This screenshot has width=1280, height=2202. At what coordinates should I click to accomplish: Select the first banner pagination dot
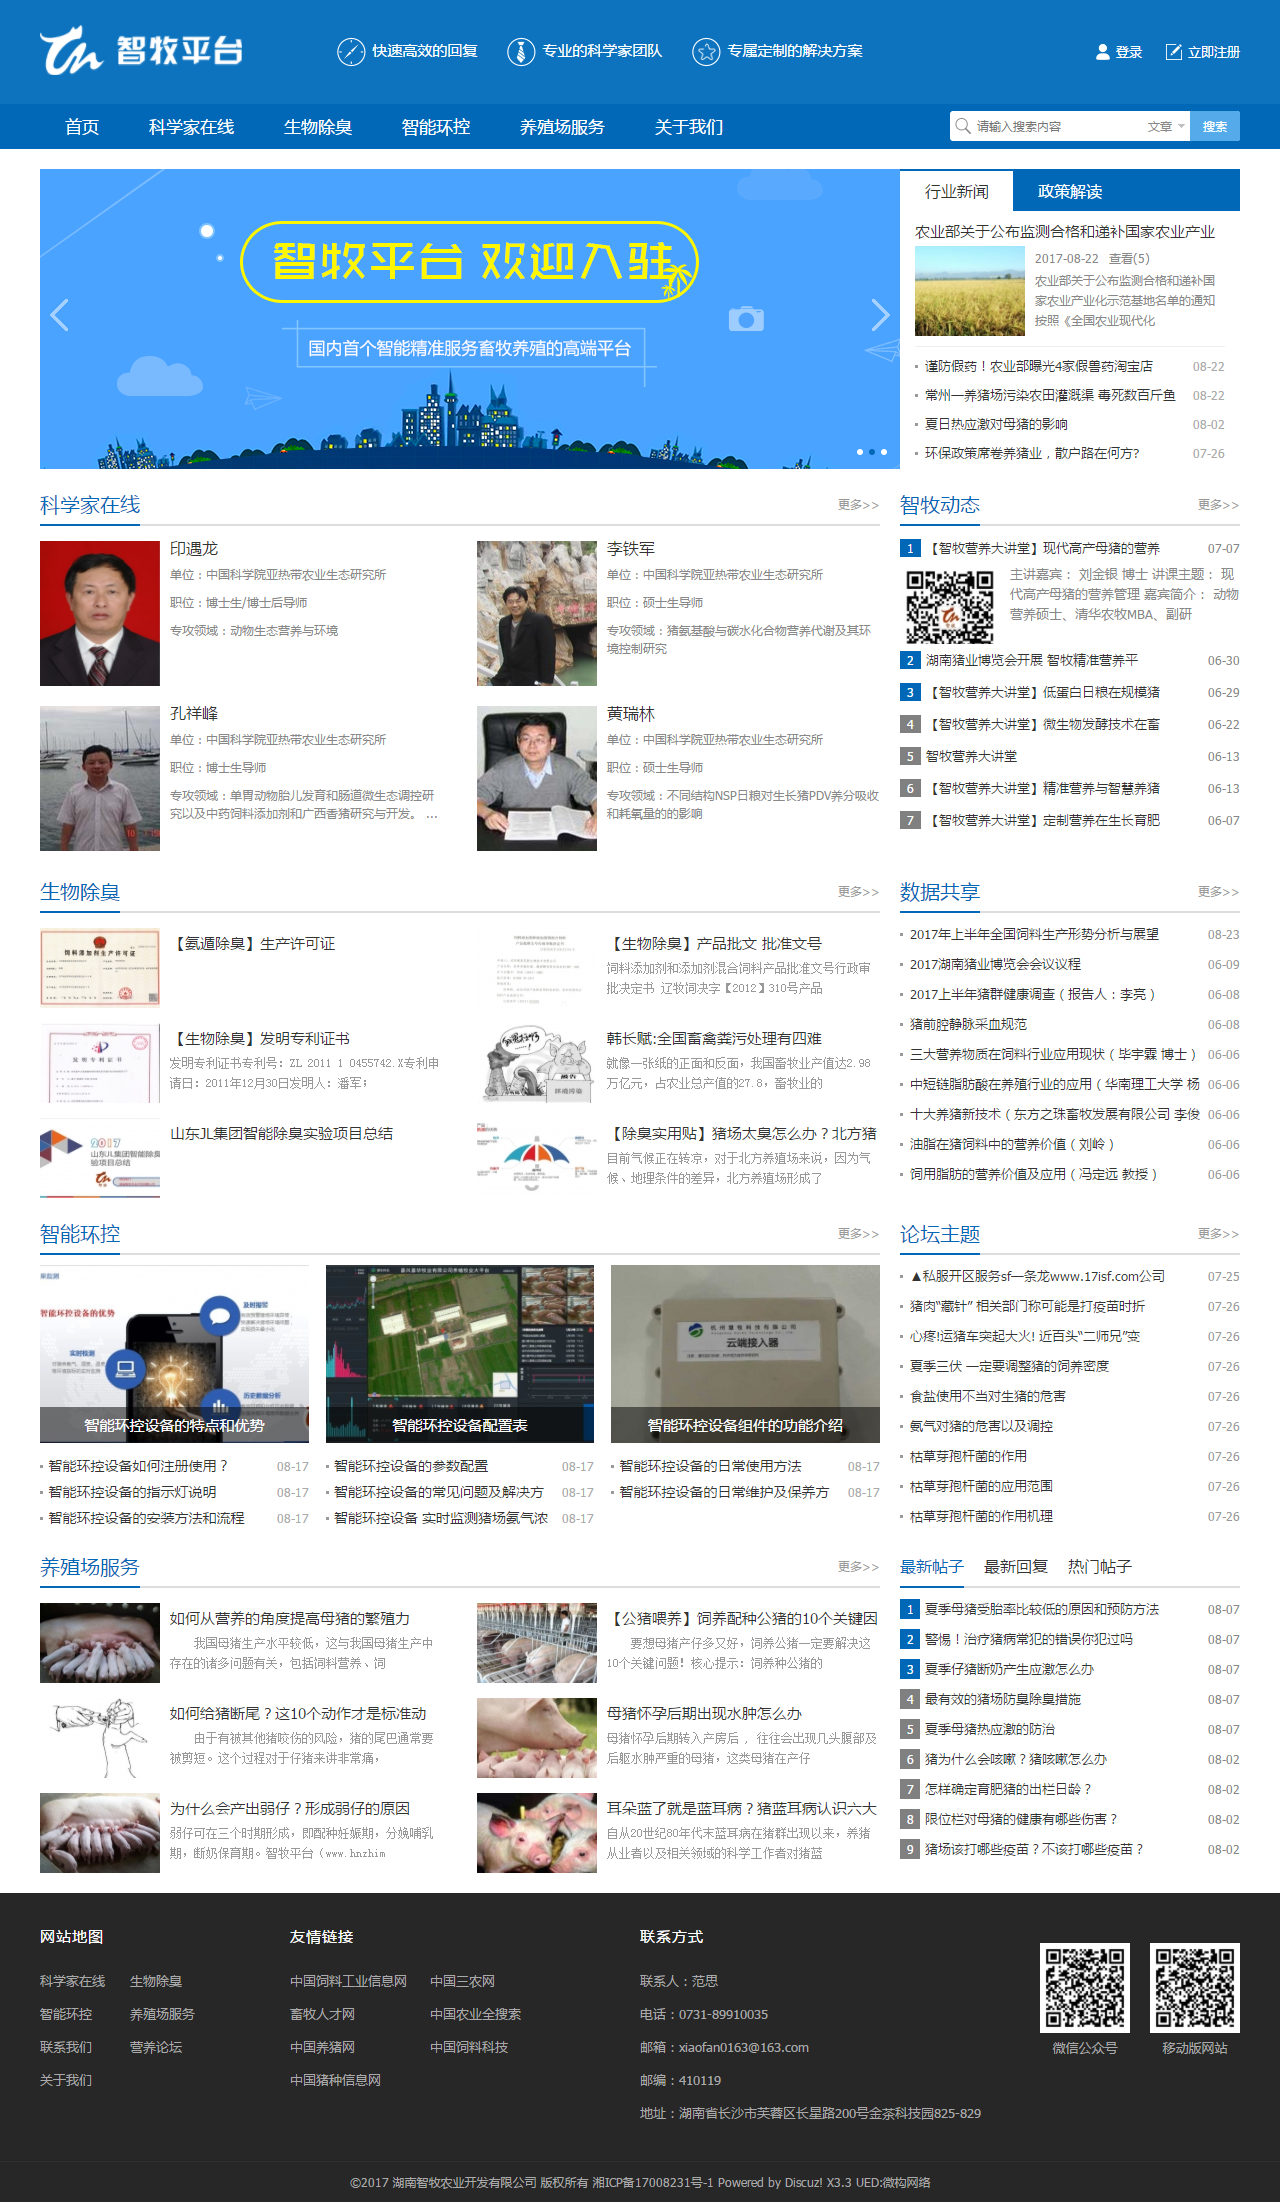(860, 452)
